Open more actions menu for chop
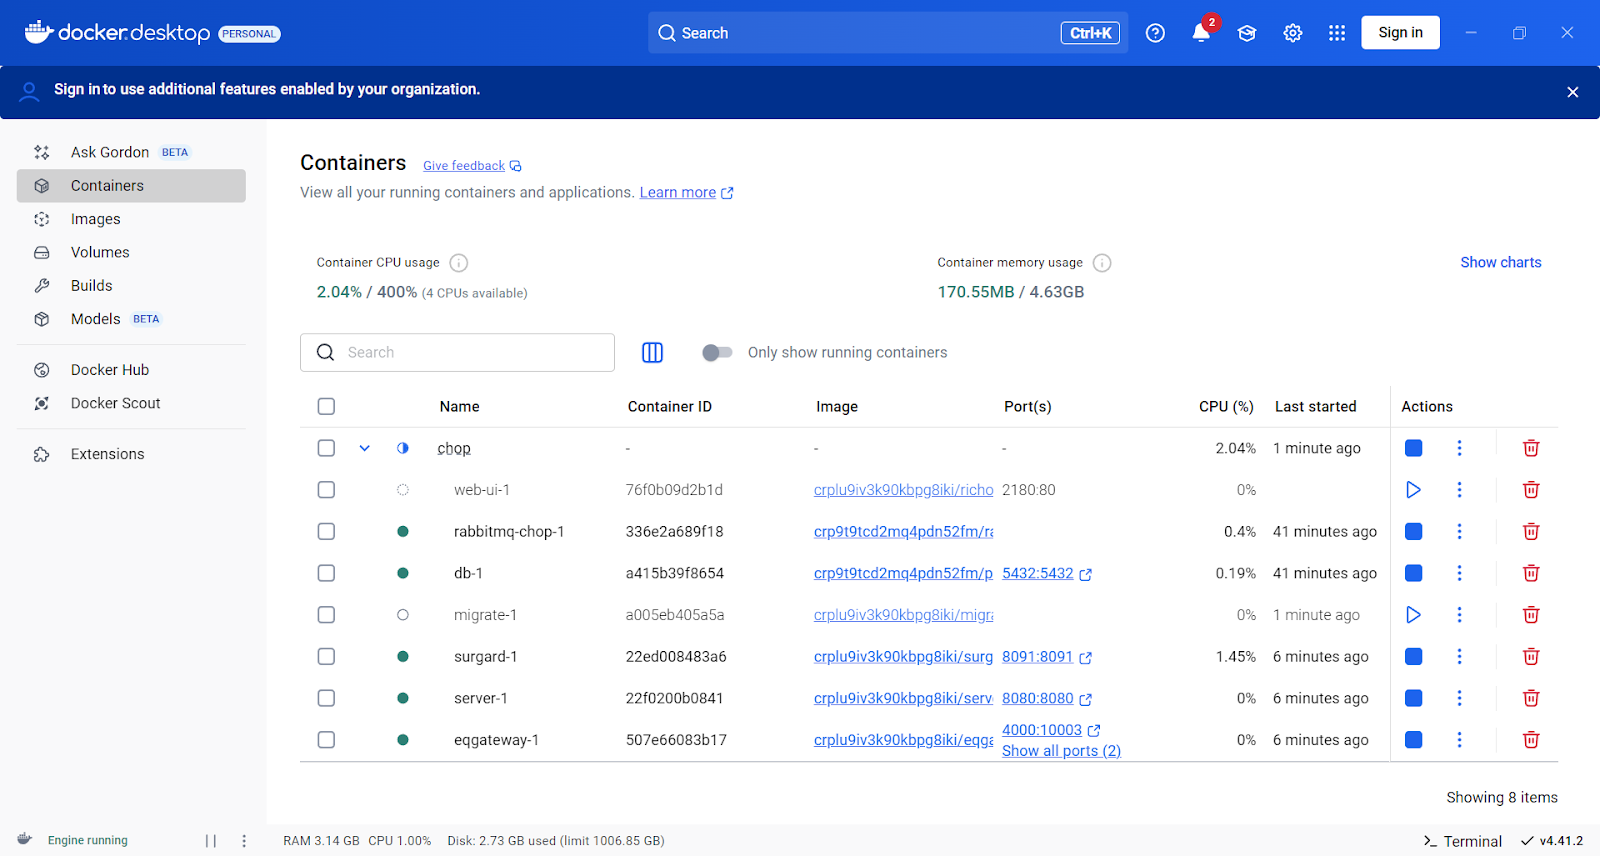1600x856 pixels. click(1459, 448)
